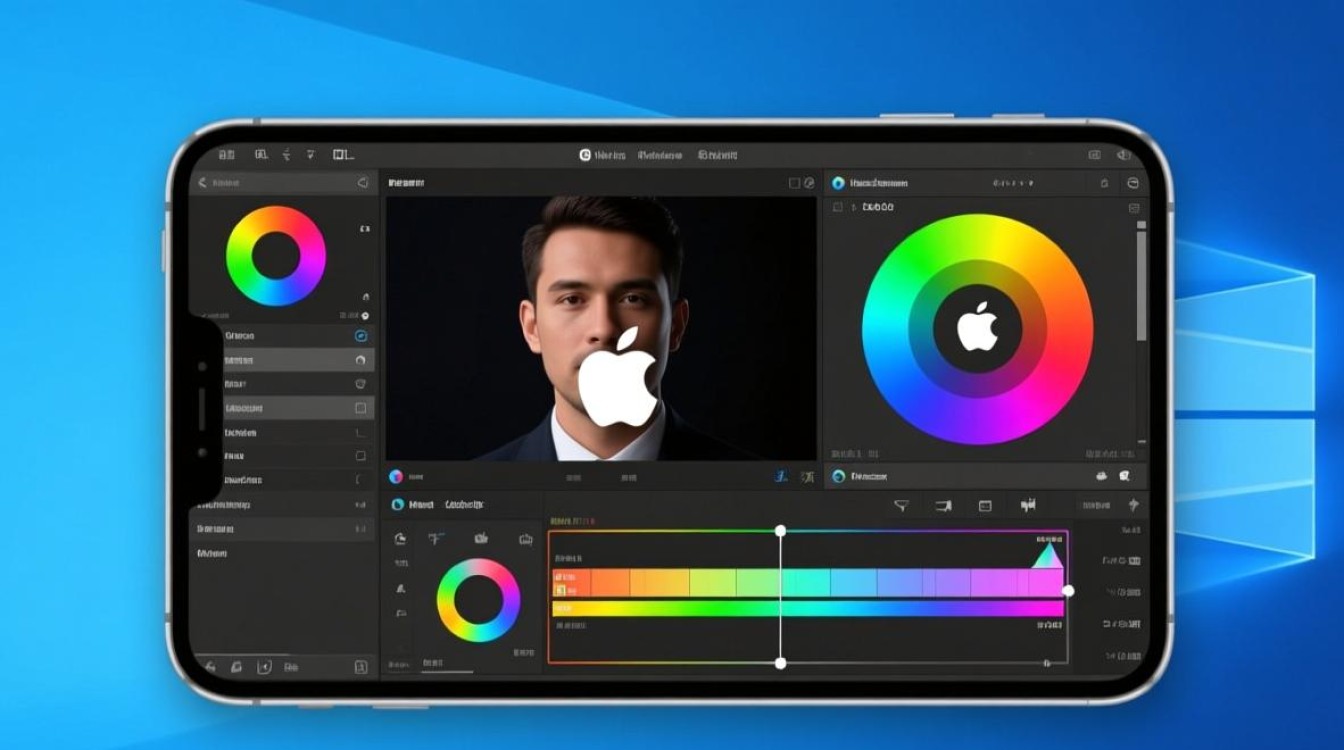Click the Apple logo inside the large color wheel

(977, 328)
